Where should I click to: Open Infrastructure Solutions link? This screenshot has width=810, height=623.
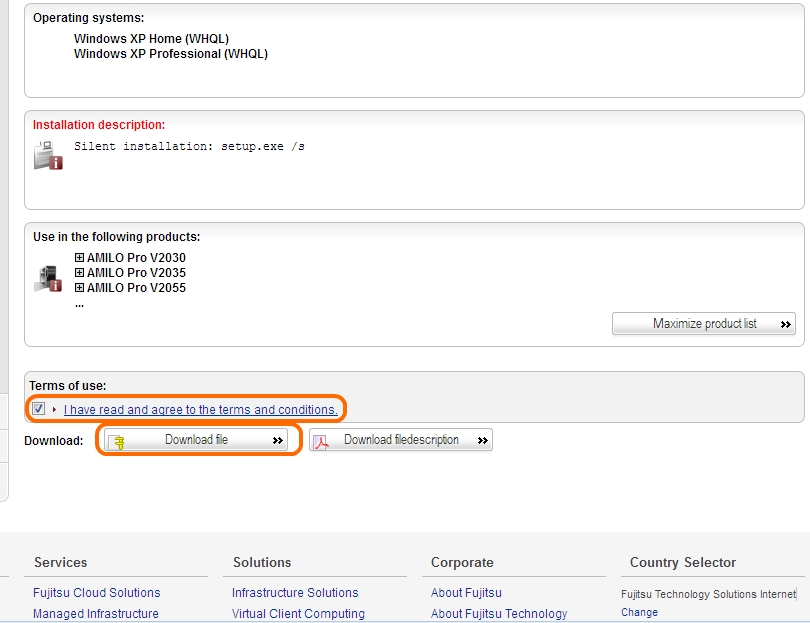click(295, 593)
